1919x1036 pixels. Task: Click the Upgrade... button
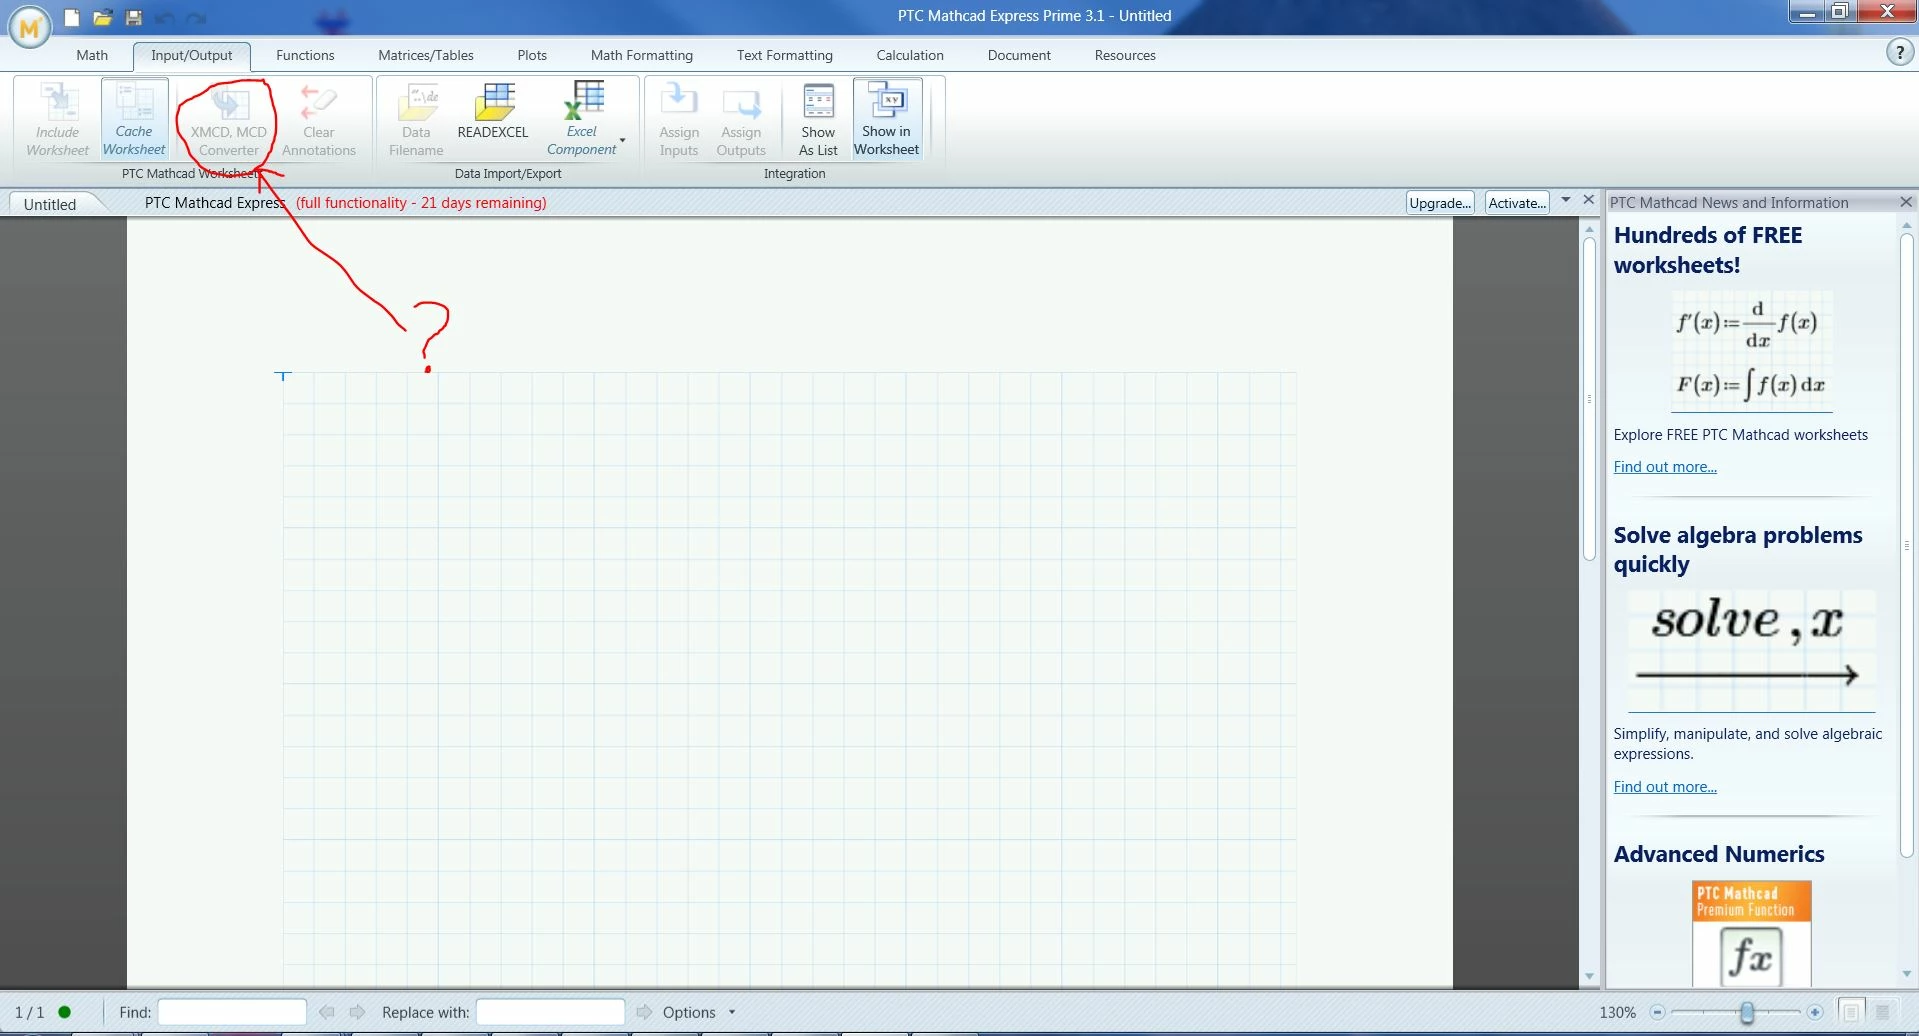pyautogui.click(x=1440, y=203)
